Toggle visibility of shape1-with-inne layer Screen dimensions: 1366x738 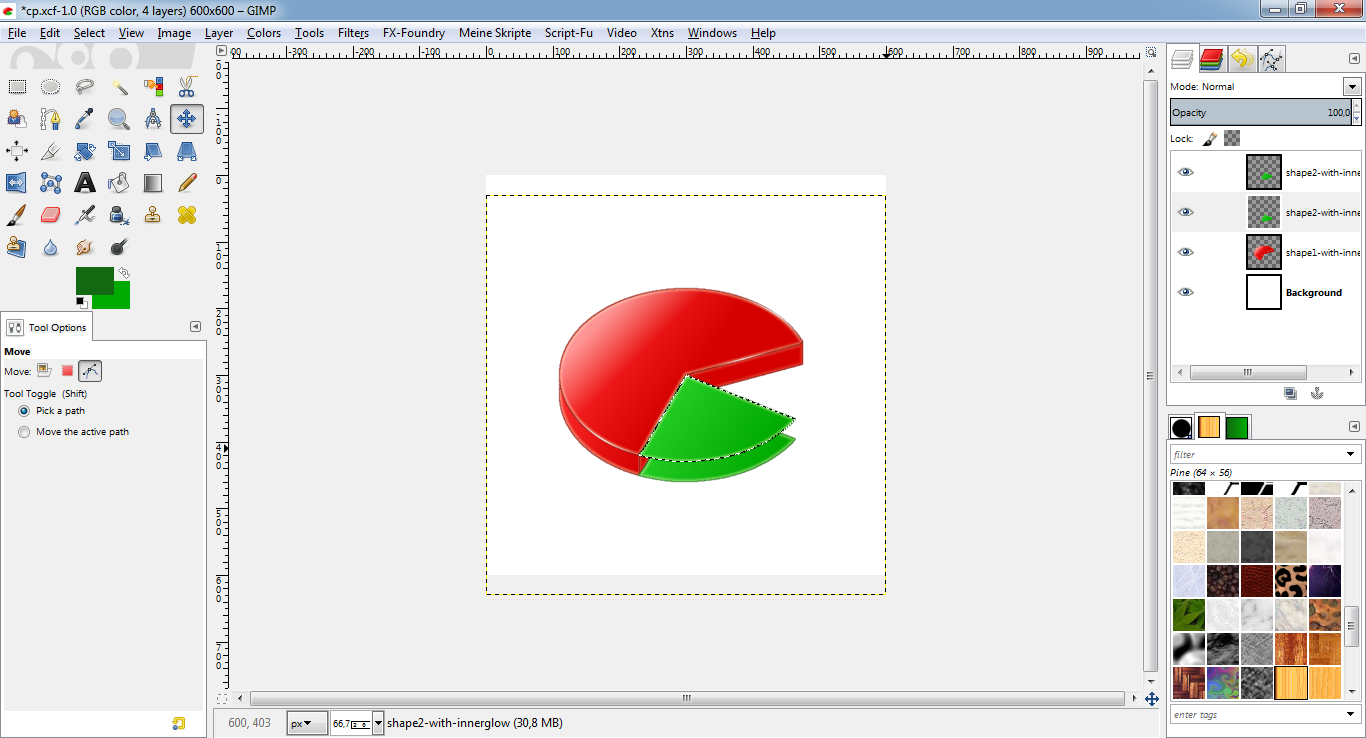point(1185,252)
